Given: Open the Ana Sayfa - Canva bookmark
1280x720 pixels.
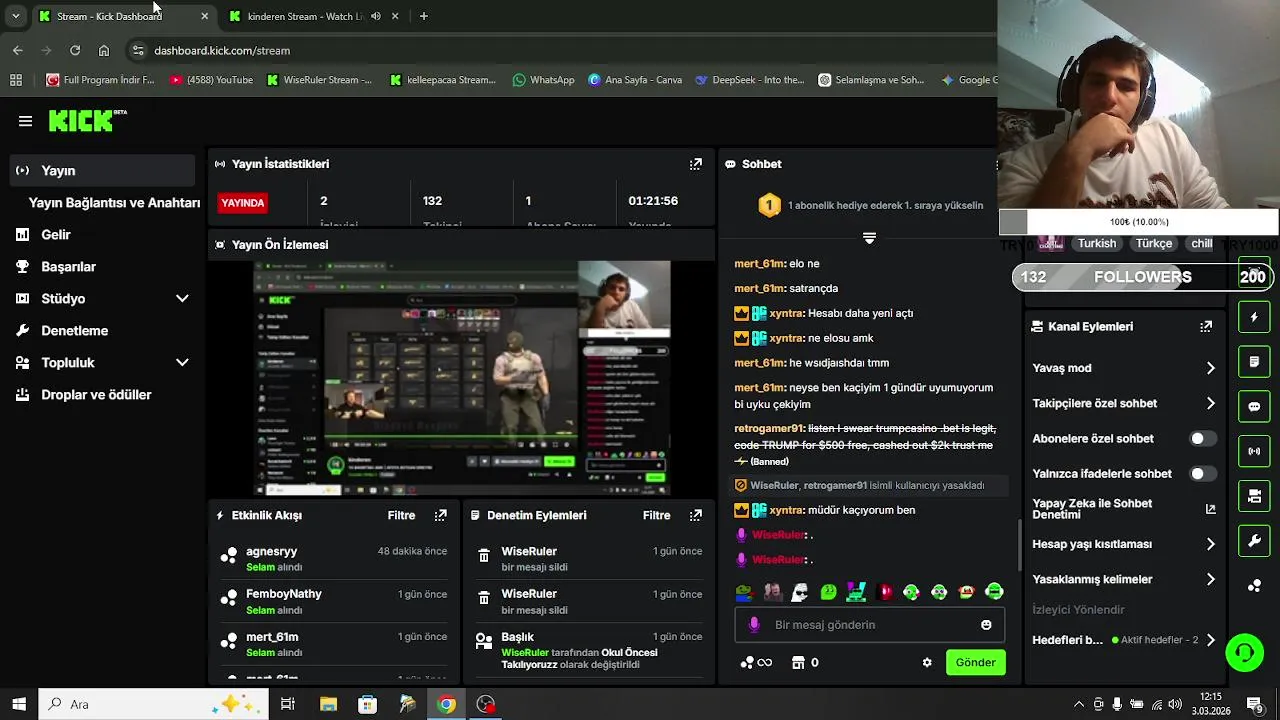Looking at the screenshot, I should (x=635, y=80).
